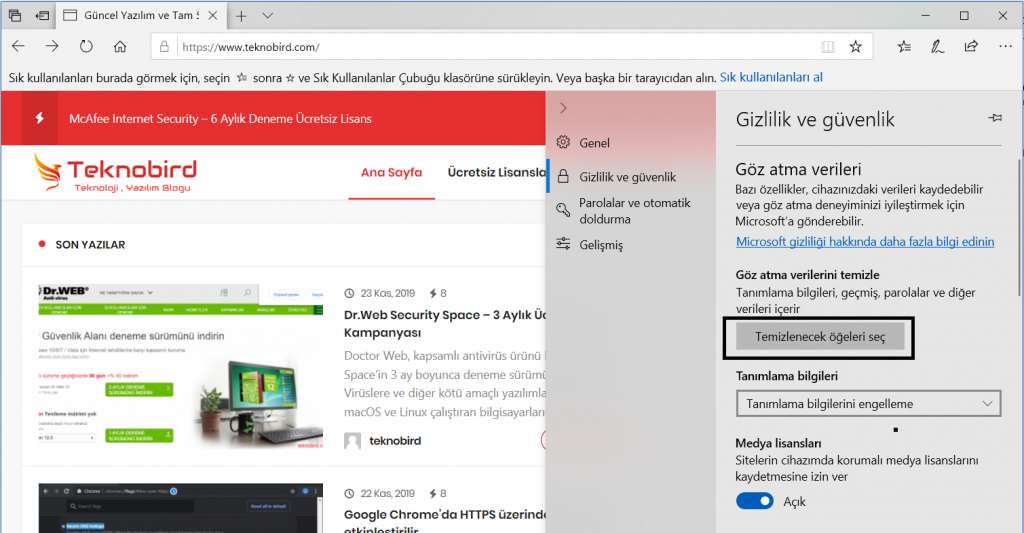Open Microsoft gizliliği hakkında link
Viewport: 1024px width, 533px height.
(865, 241)
